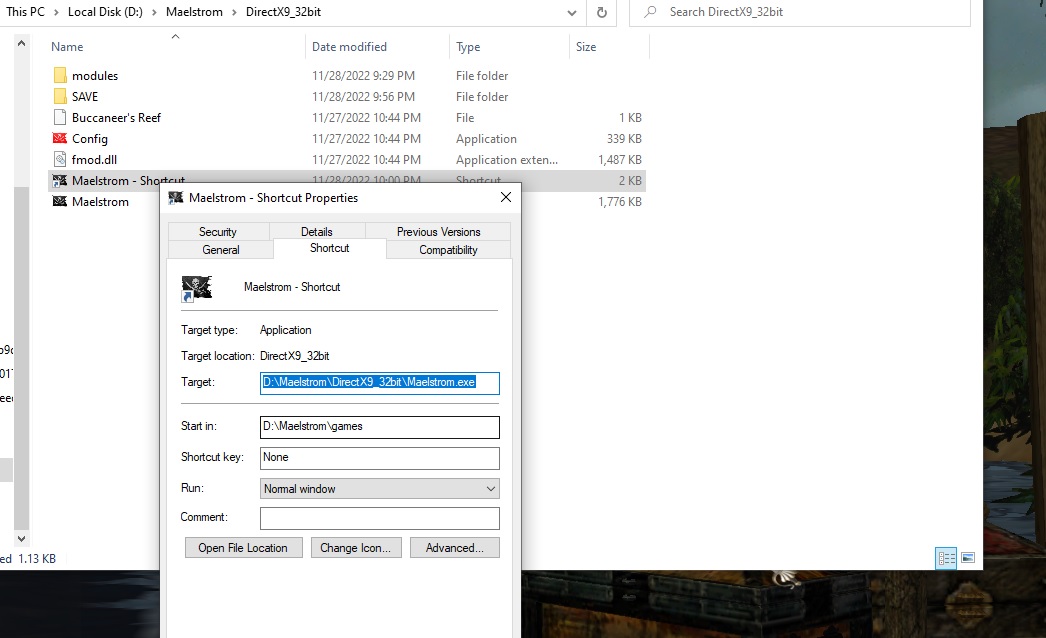Screen dimensions: 1046x638
Task: Click This PC in breadcrumb path
Action: [25, 12]
